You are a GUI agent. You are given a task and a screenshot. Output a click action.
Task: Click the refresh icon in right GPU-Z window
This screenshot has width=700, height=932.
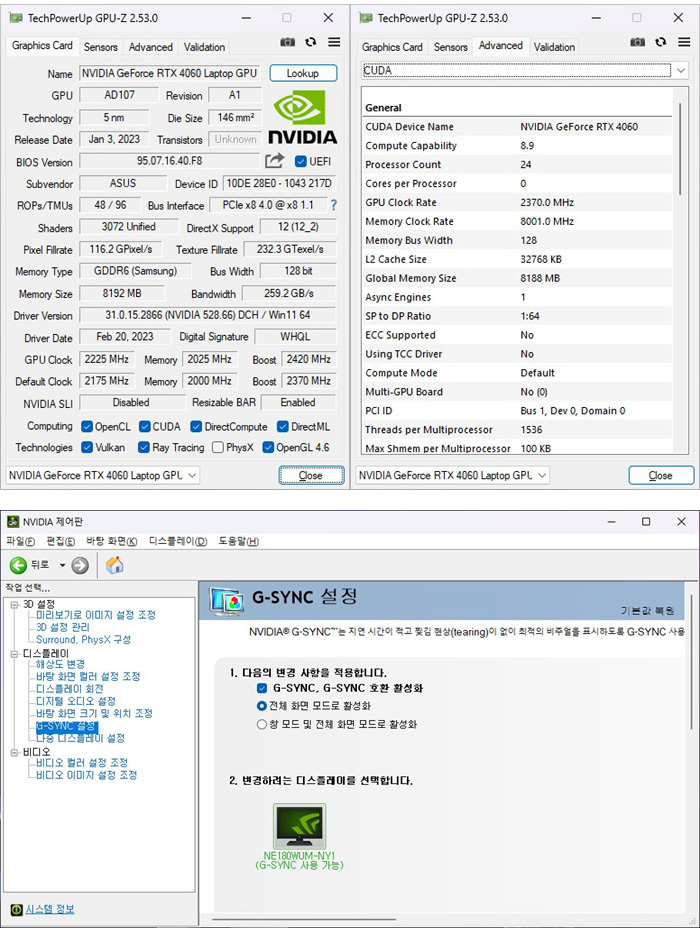660,42
